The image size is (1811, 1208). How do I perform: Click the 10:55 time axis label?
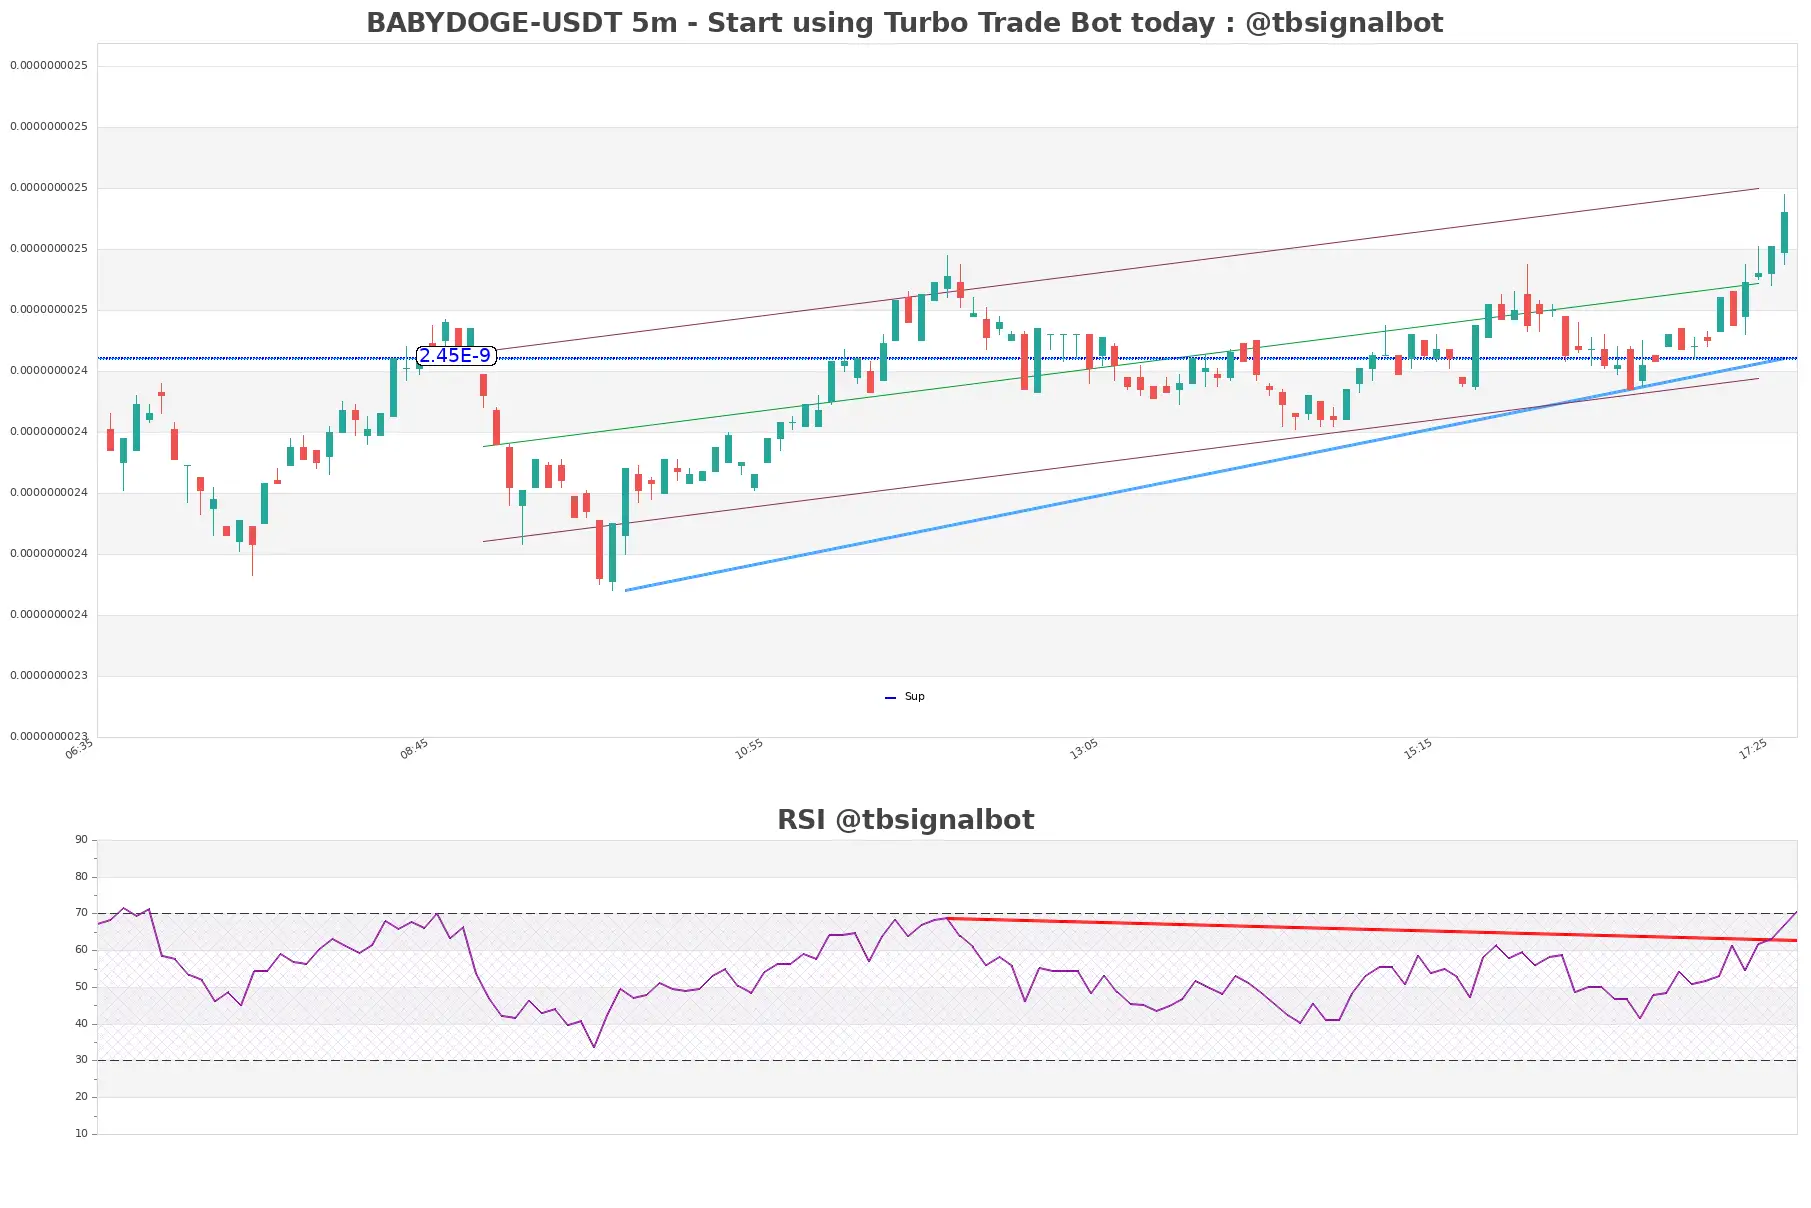click(749, 749)
